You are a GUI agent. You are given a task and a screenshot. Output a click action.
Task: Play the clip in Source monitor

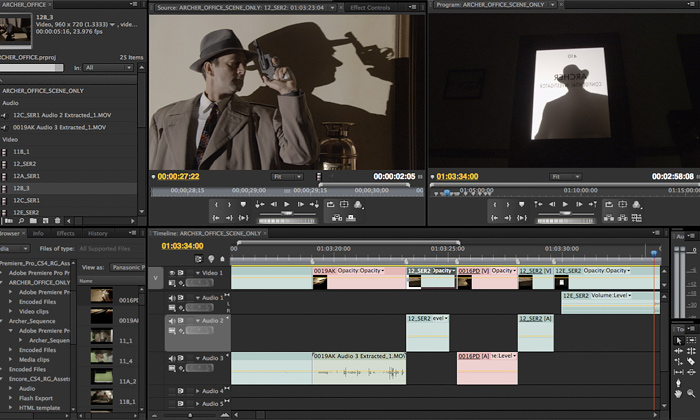(x=287, y=204)
